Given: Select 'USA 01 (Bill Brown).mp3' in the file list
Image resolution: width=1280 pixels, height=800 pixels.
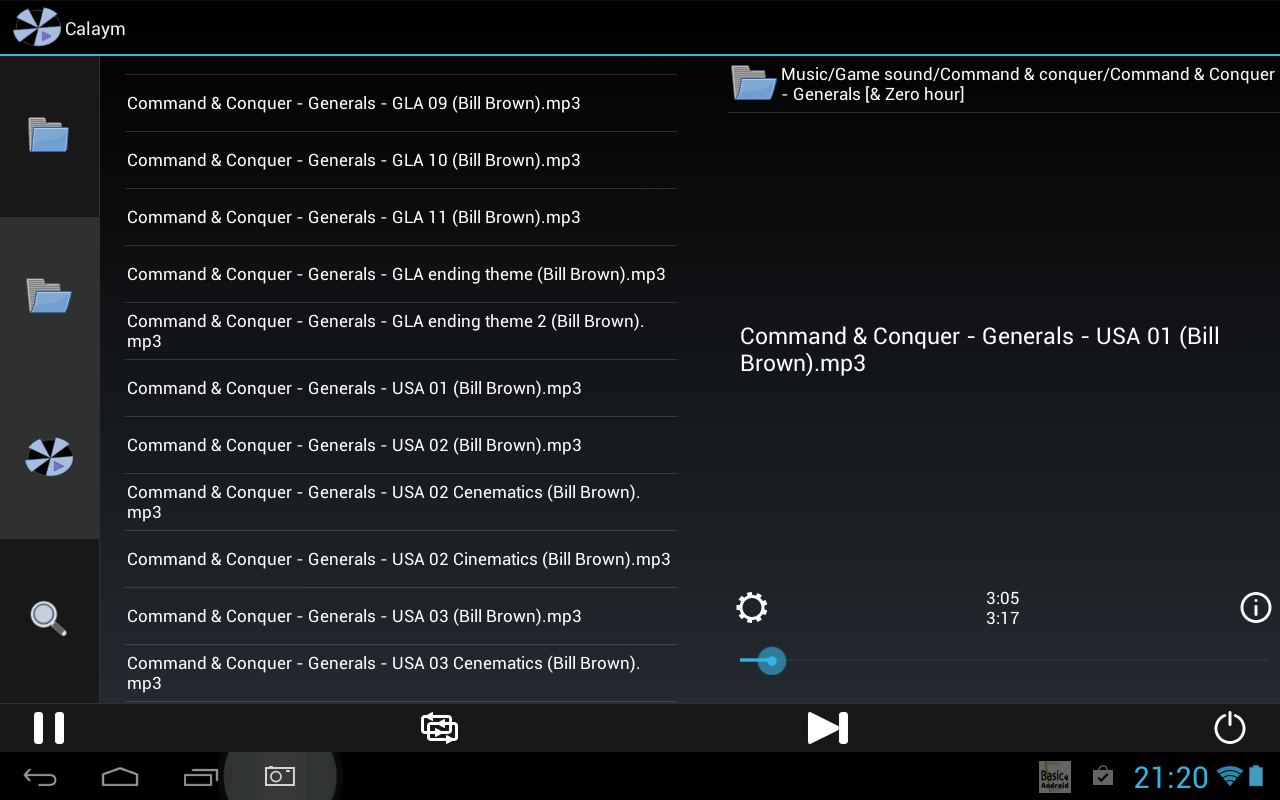Looking at the screenshot, I should (x=401, y=388).
